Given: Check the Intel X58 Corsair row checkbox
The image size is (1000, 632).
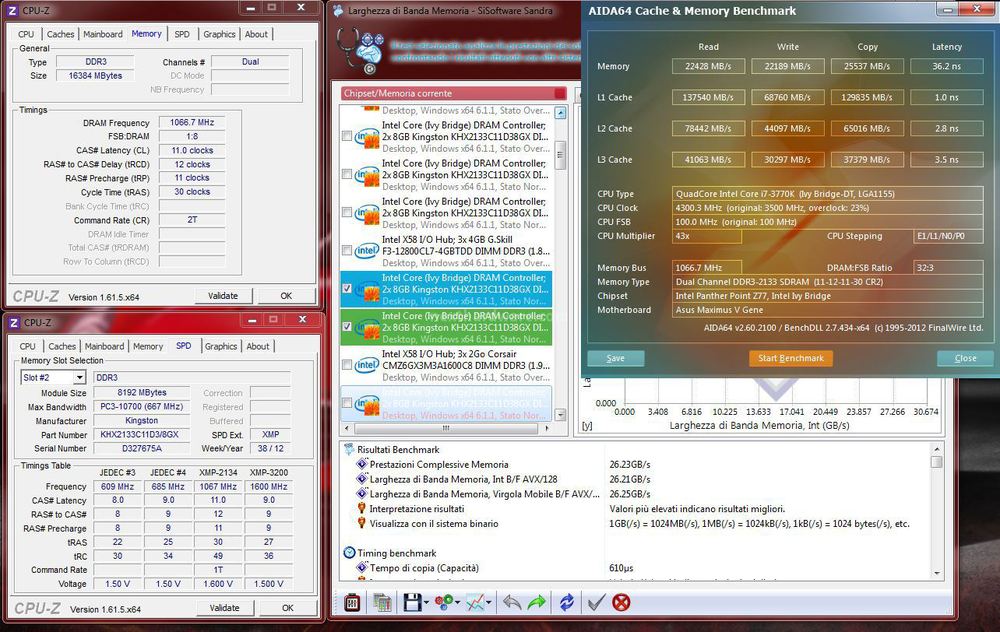Looking at the screenshot, I should 347,365.
